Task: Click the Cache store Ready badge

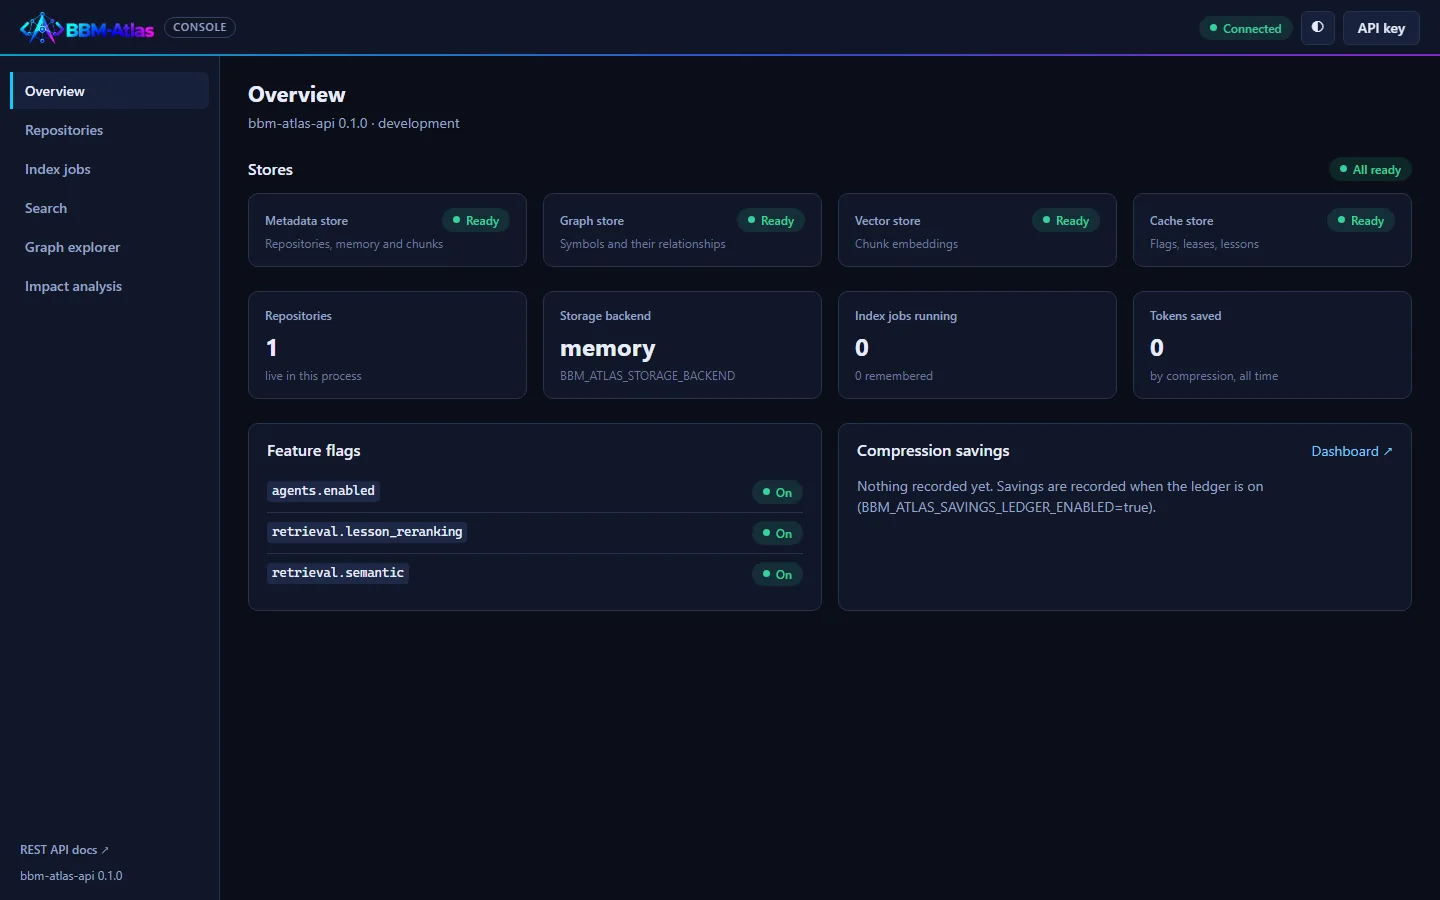Action: pos(1361,220)
